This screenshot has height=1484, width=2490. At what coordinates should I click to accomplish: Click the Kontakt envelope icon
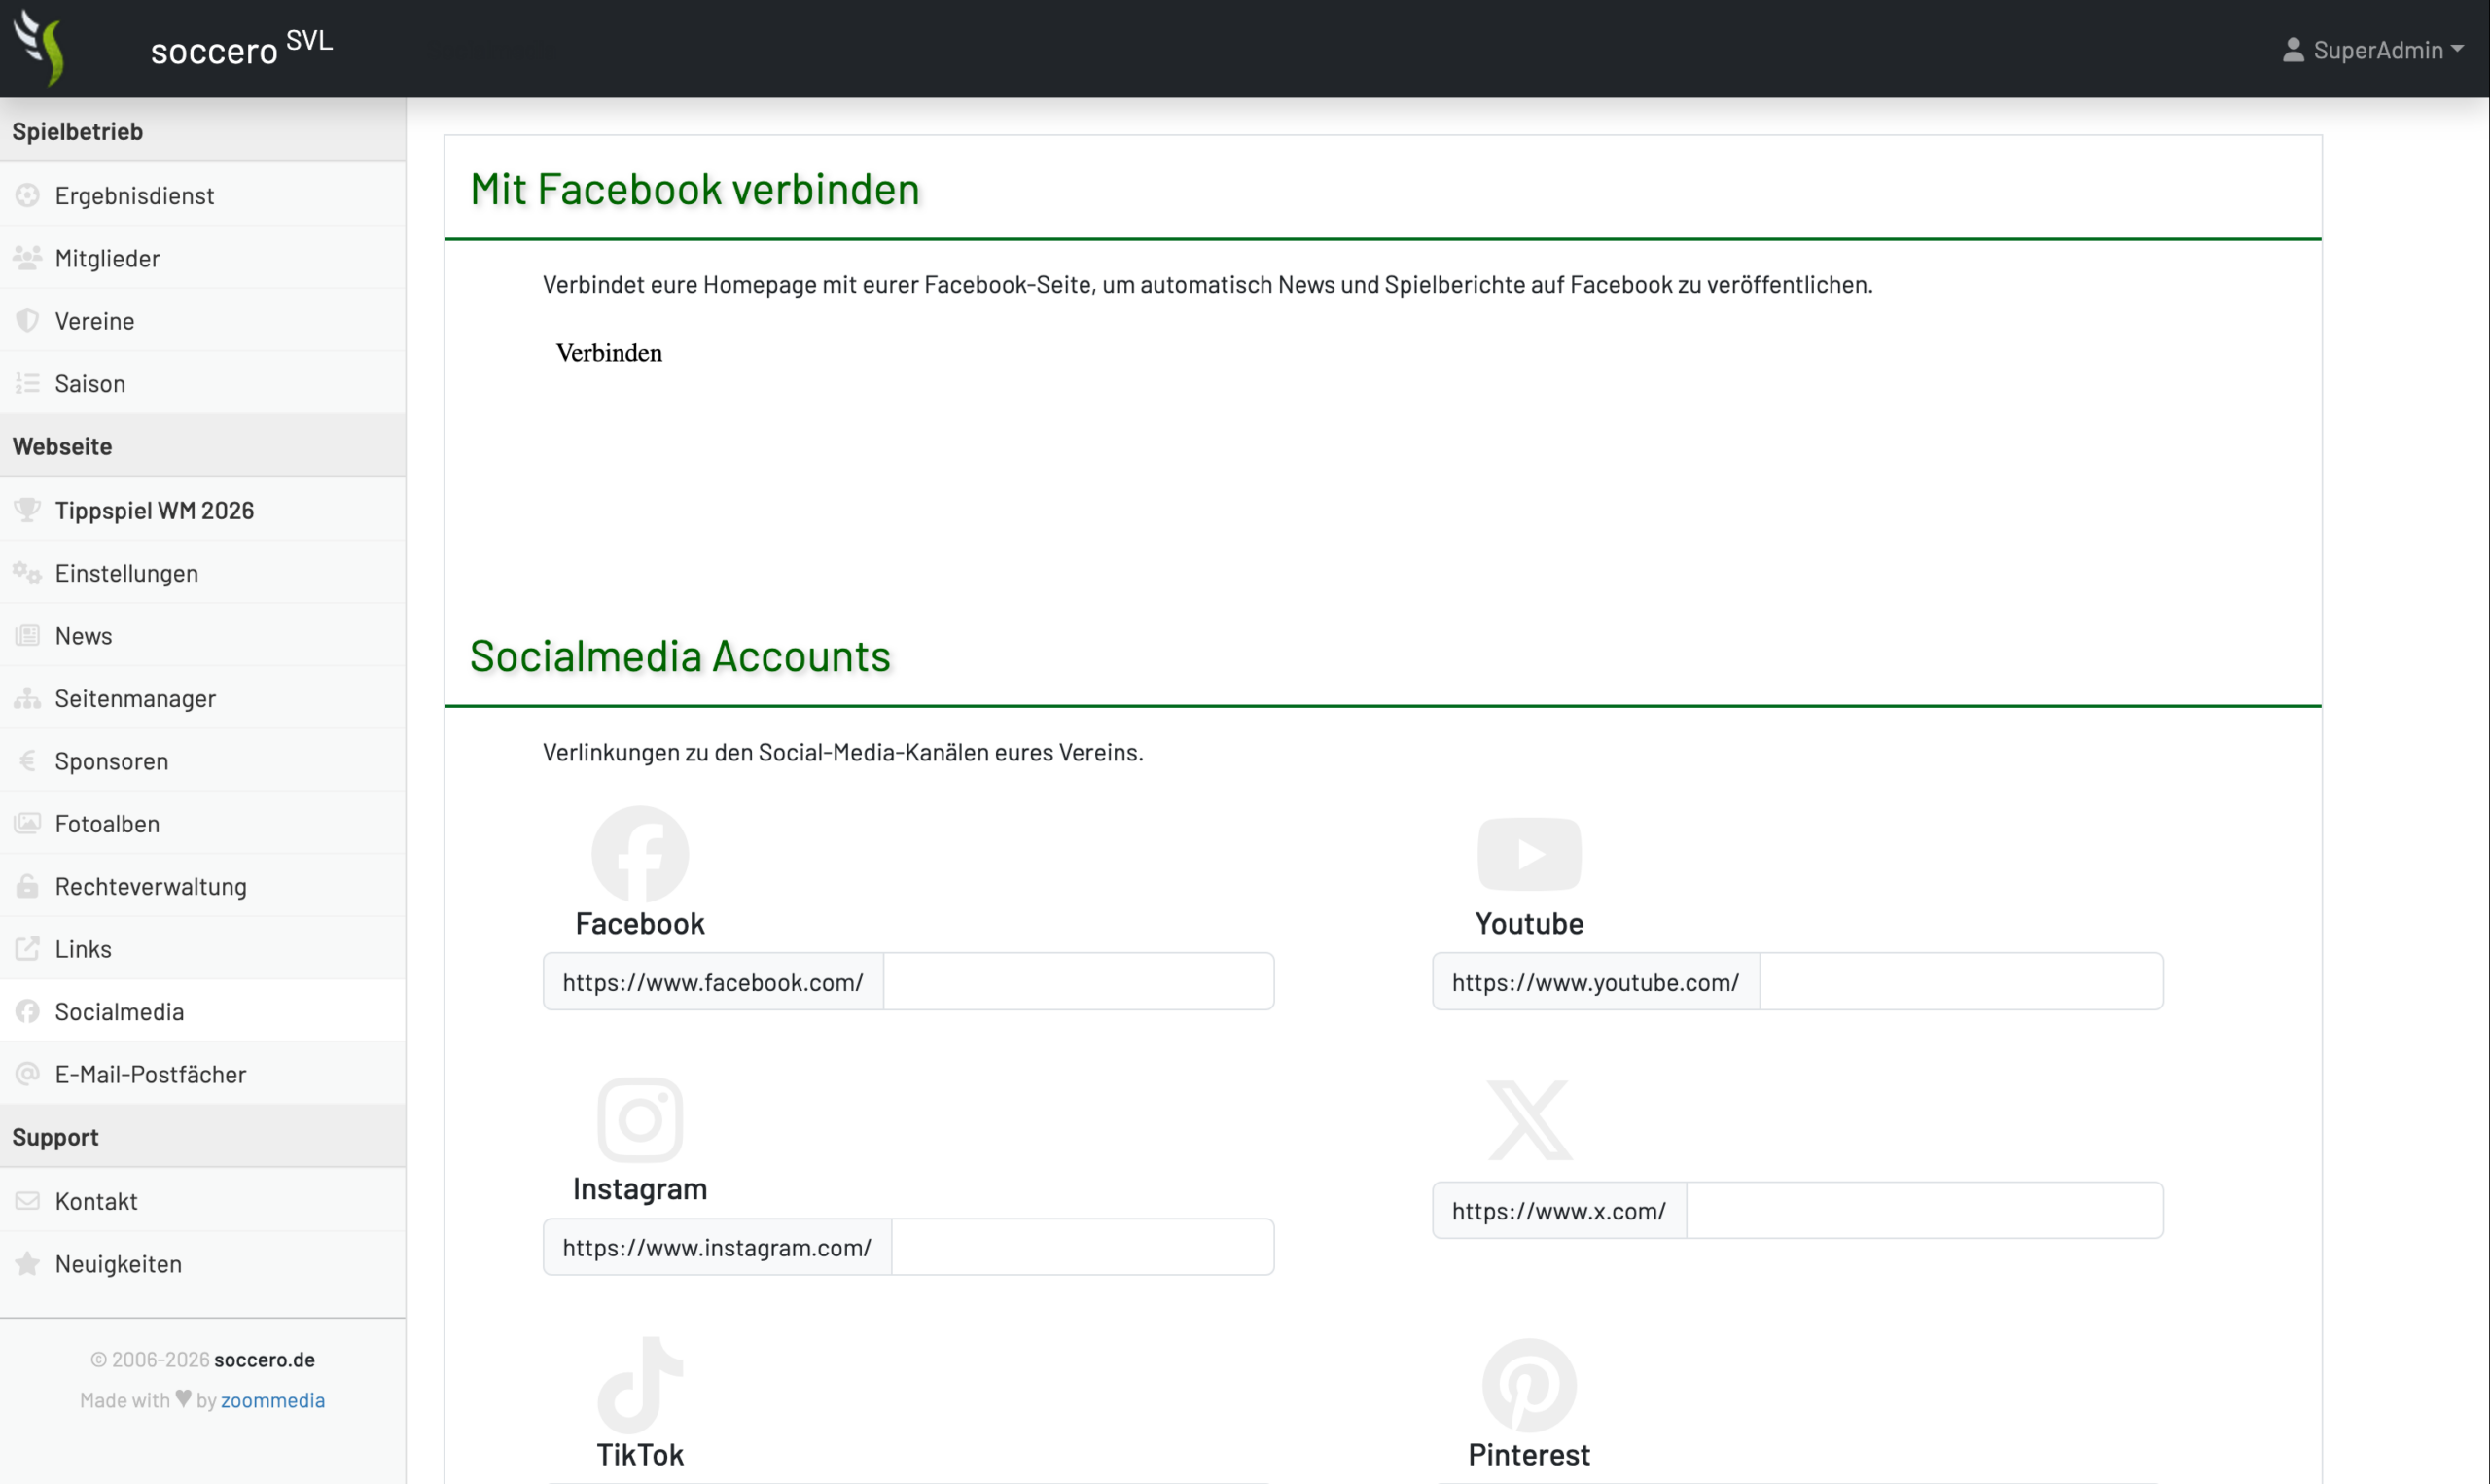[27, 1201]
